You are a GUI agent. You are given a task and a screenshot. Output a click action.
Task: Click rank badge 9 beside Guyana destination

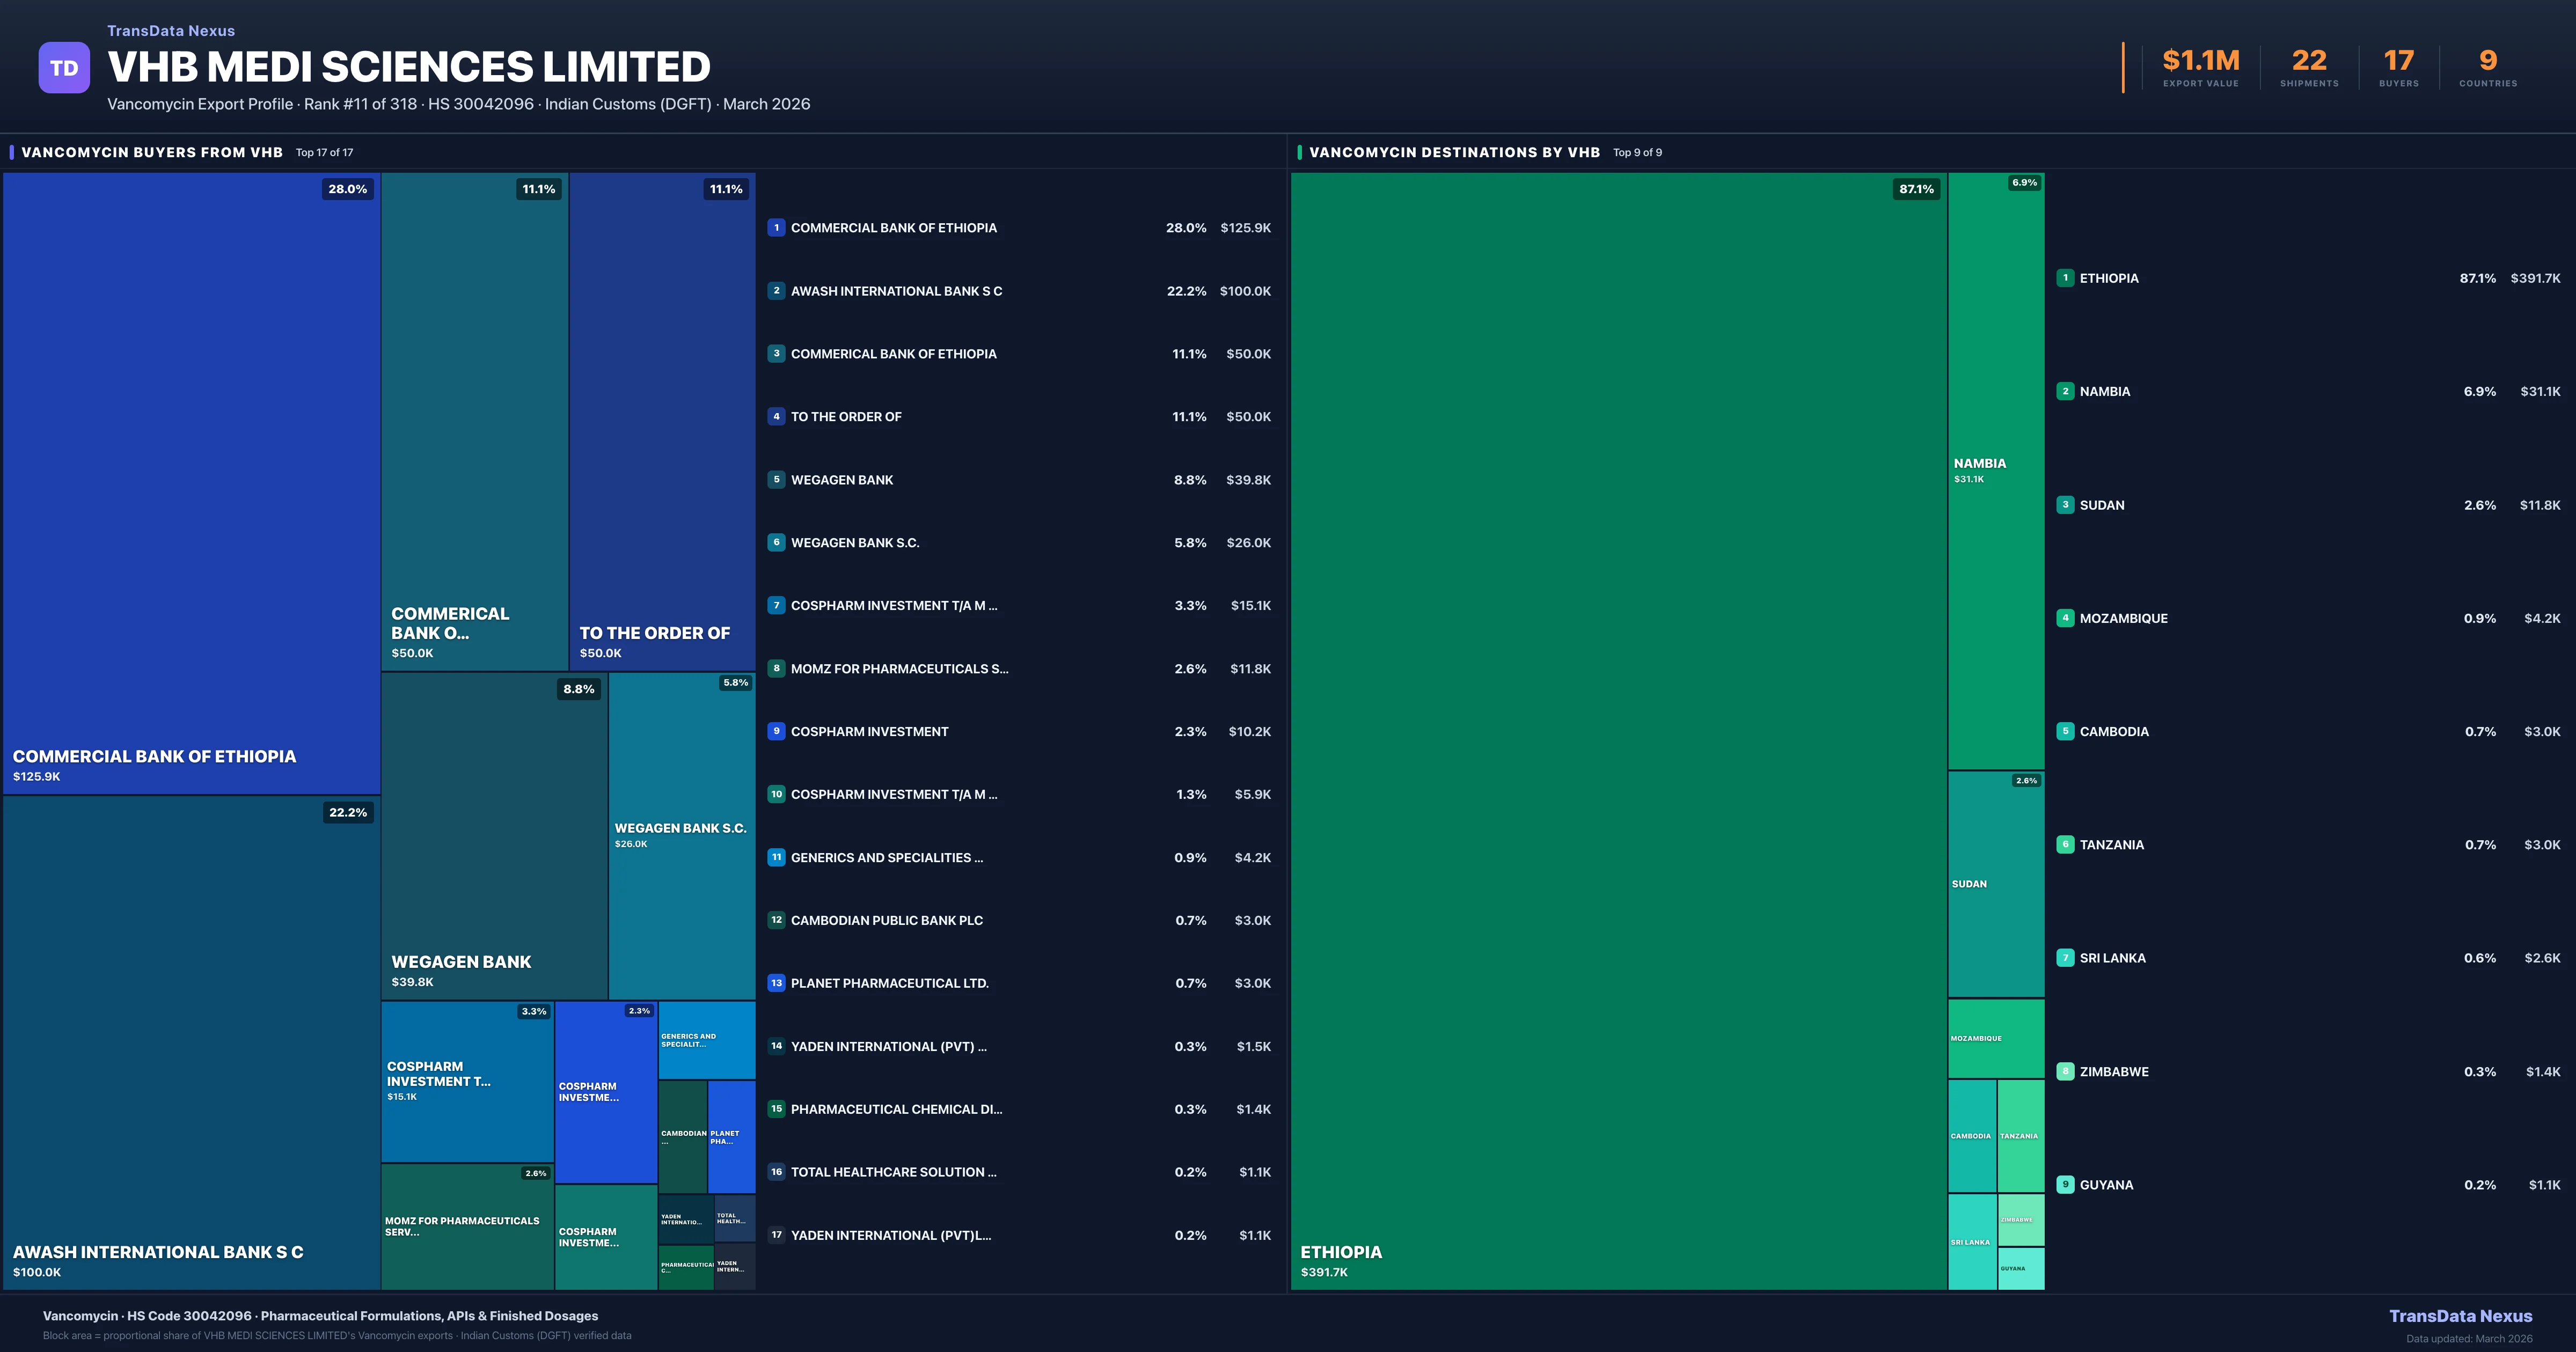[x=2065, y=1185]
